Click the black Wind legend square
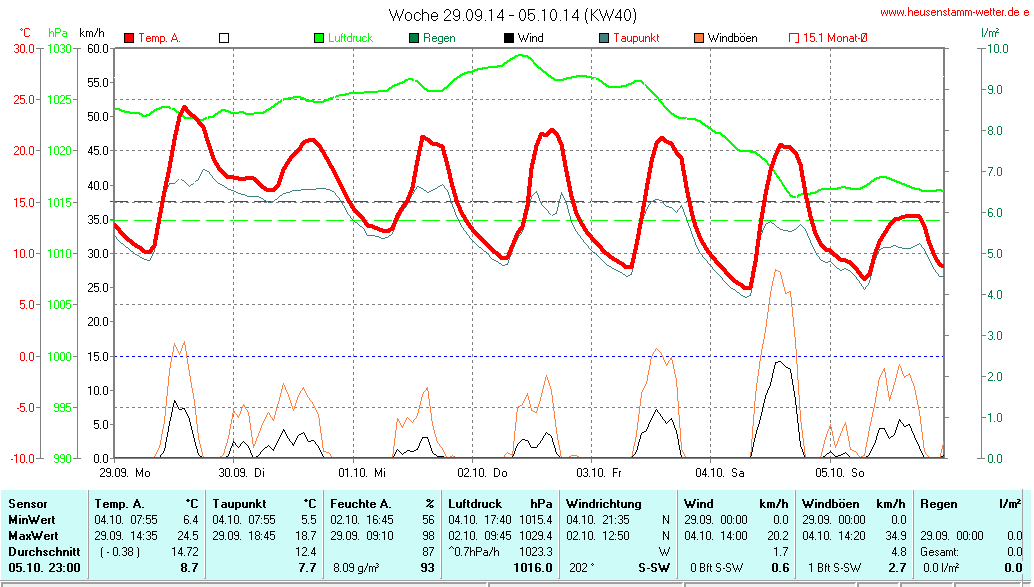The image size is (1034, 587). point(509,38)
